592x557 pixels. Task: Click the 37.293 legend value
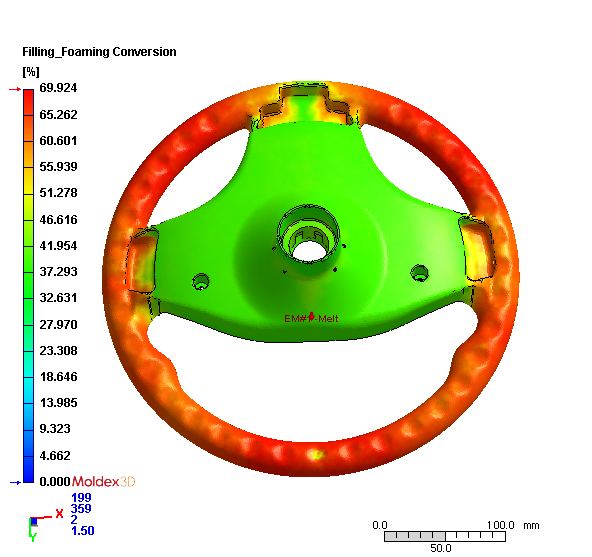[58, 272]
